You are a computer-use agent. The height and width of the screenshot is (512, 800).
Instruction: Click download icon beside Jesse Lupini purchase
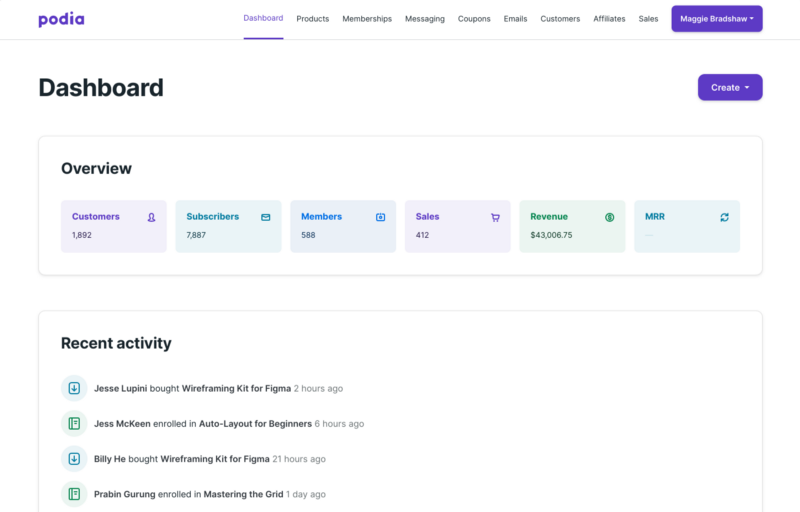coord(74,388)
